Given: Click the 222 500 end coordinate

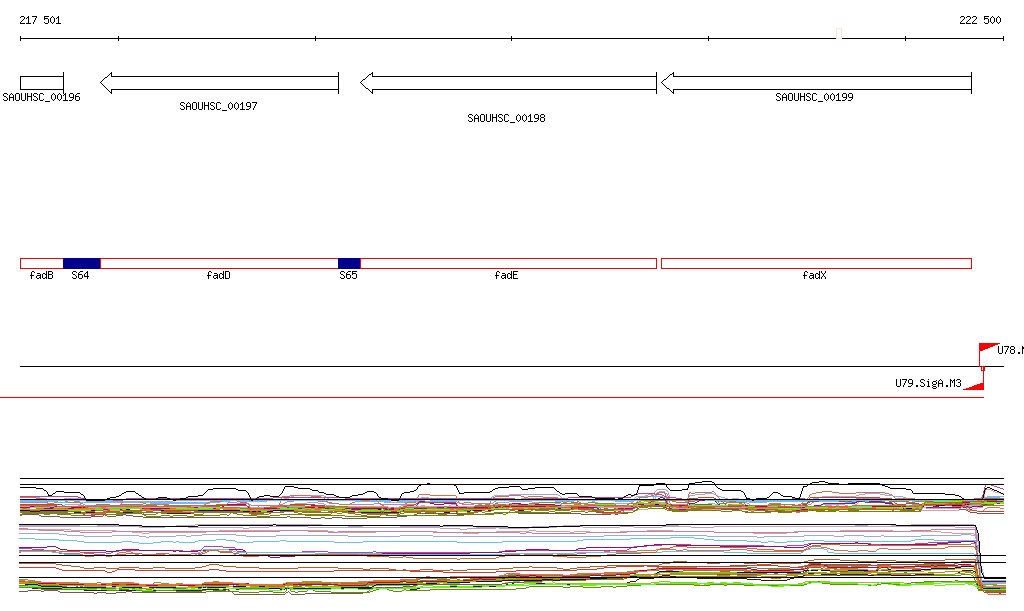Looking at the screenshot, I should 980,20.
